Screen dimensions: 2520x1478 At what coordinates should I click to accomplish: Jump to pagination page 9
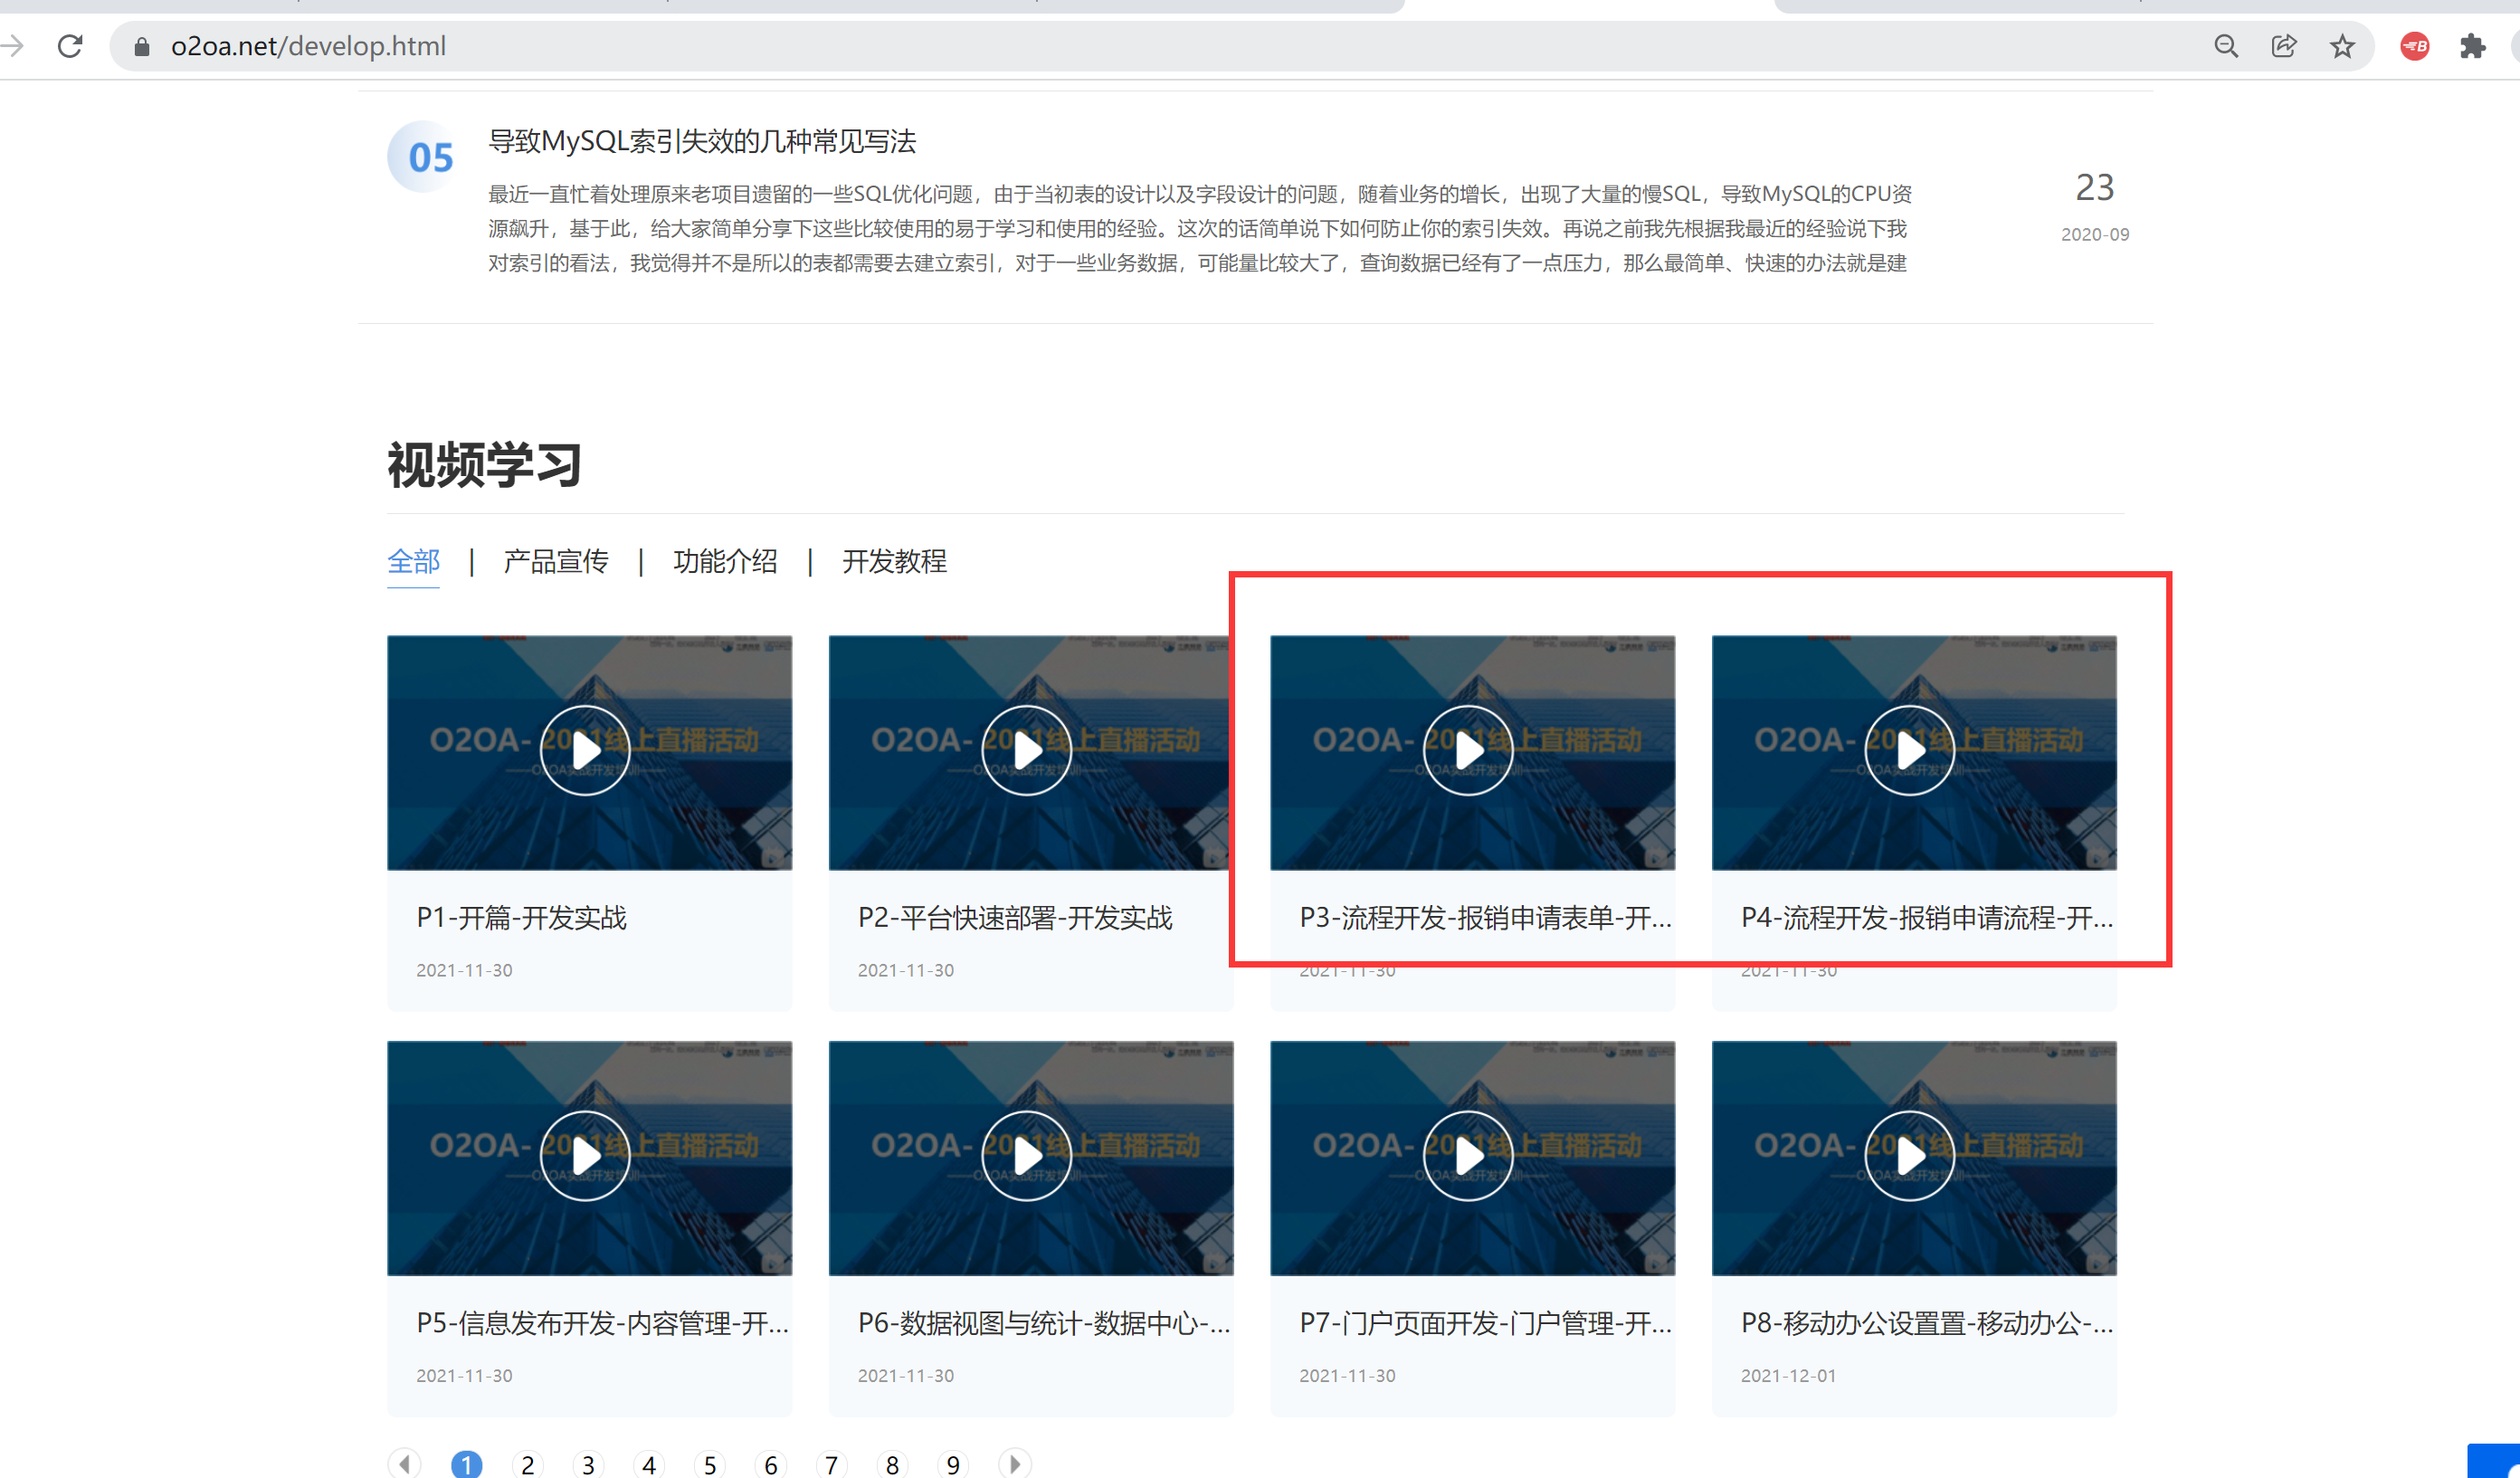tap(953, 1465)
